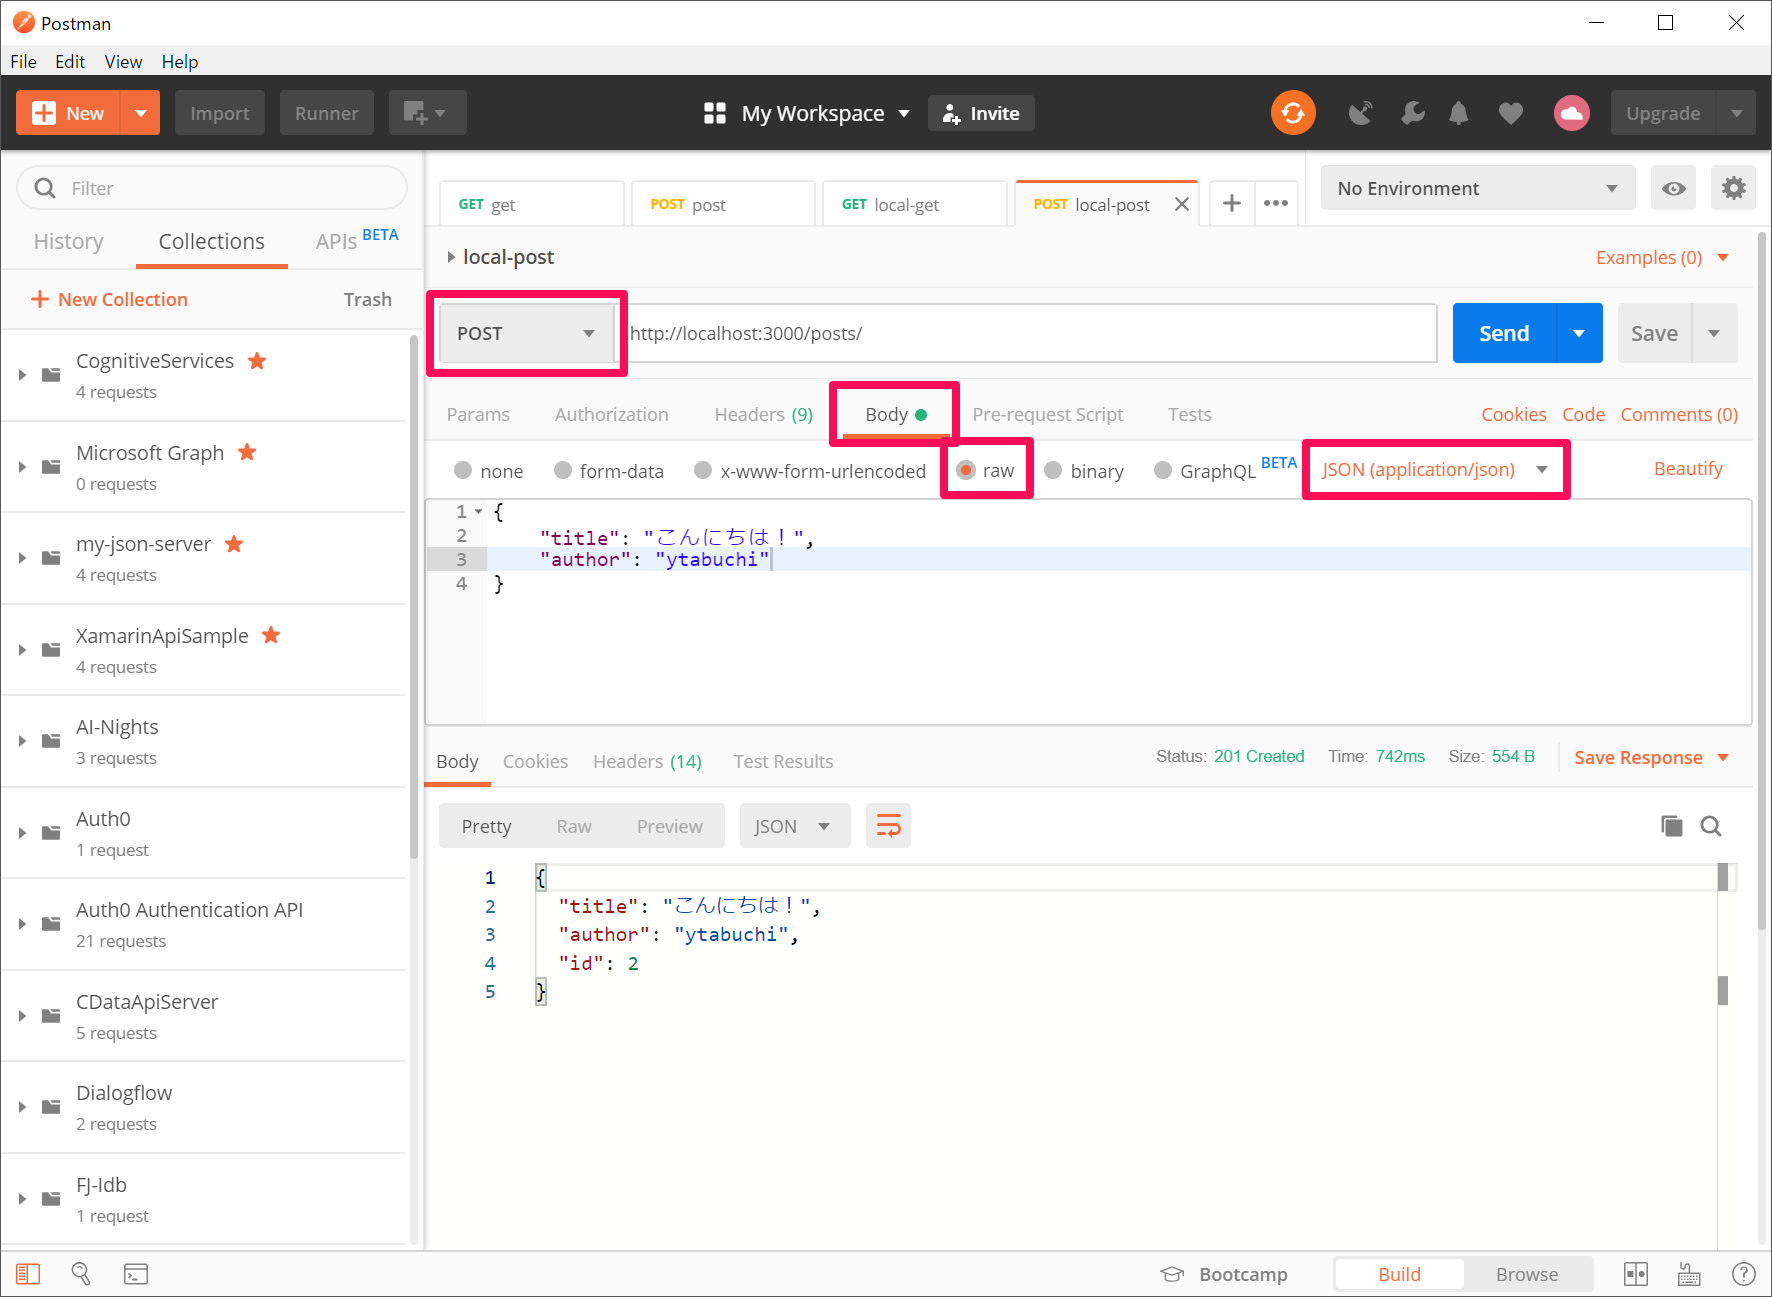Click the Bootcamp icon in status bar
This screenshot has width=1772, height=1297.
pos(1172,1274)
